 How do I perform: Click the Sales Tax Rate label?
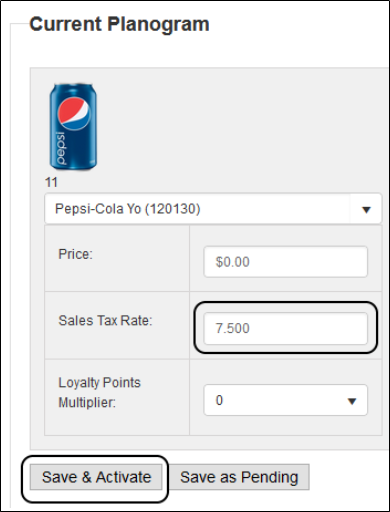[105, 321]
